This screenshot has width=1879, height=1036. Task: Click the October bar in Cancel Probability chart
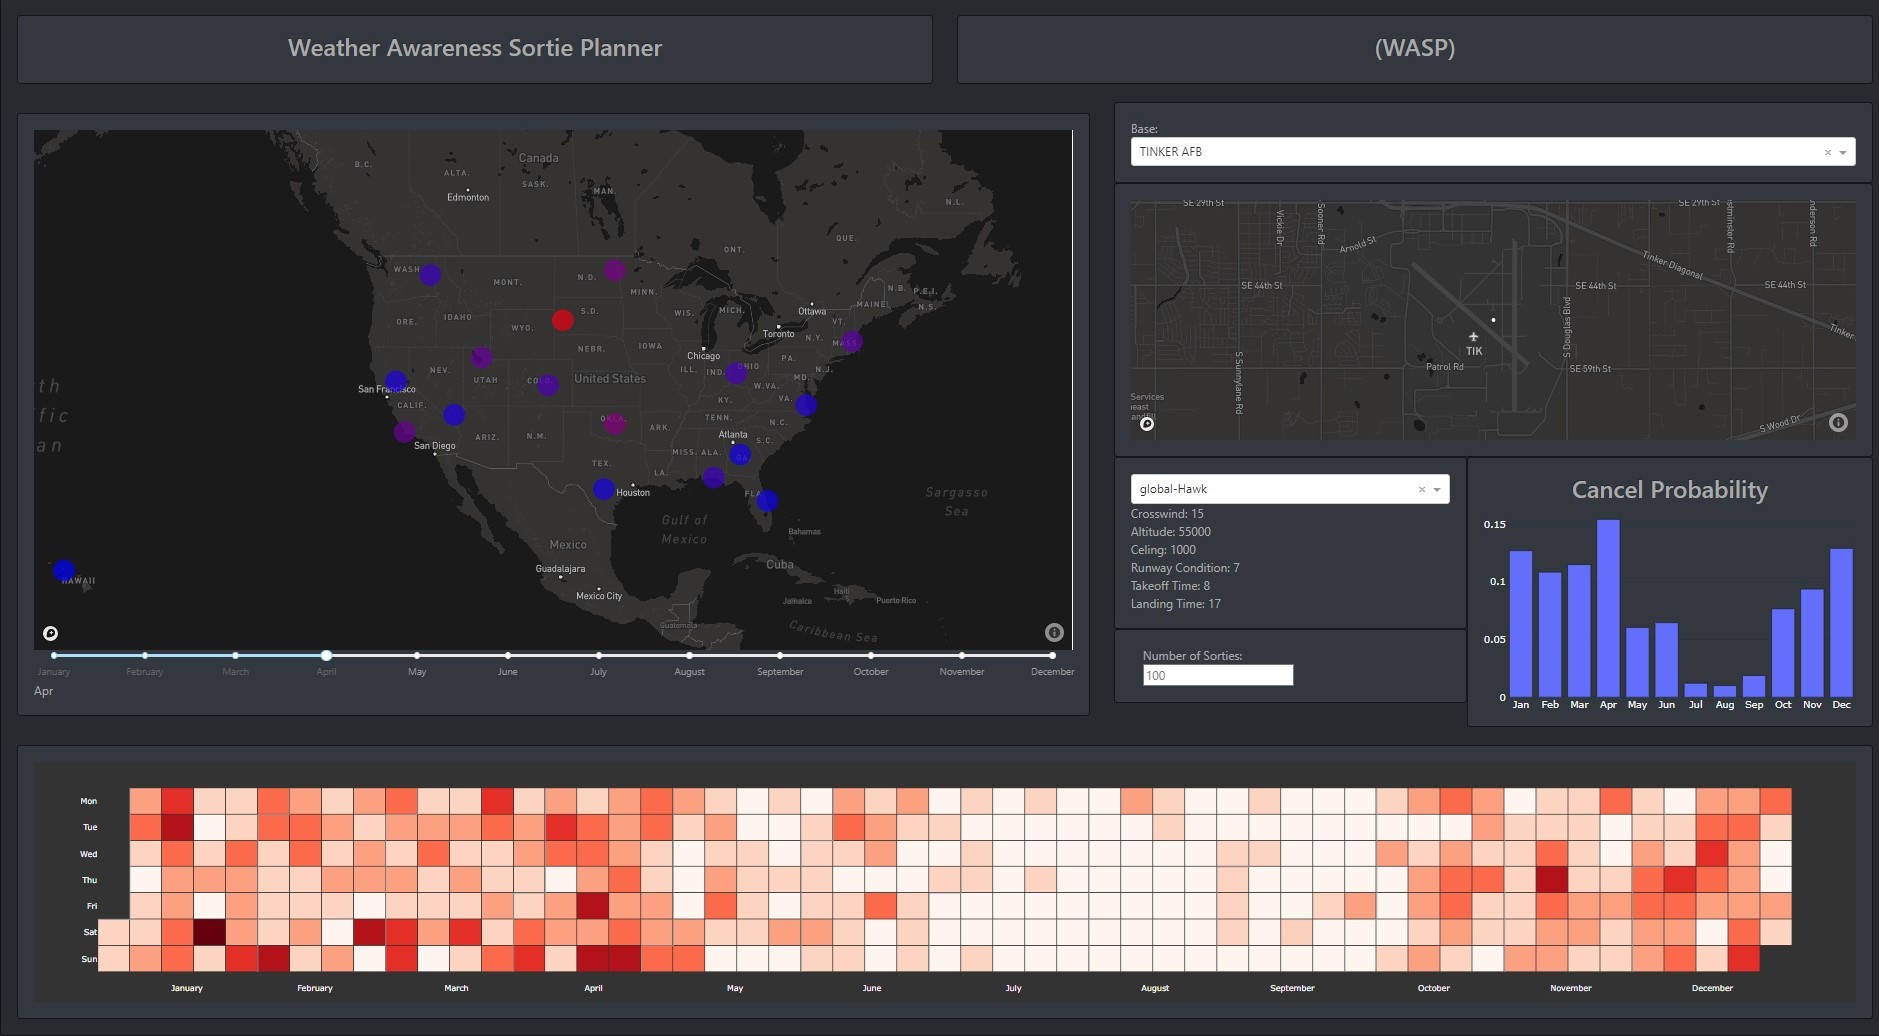(x=1783, y=653)
